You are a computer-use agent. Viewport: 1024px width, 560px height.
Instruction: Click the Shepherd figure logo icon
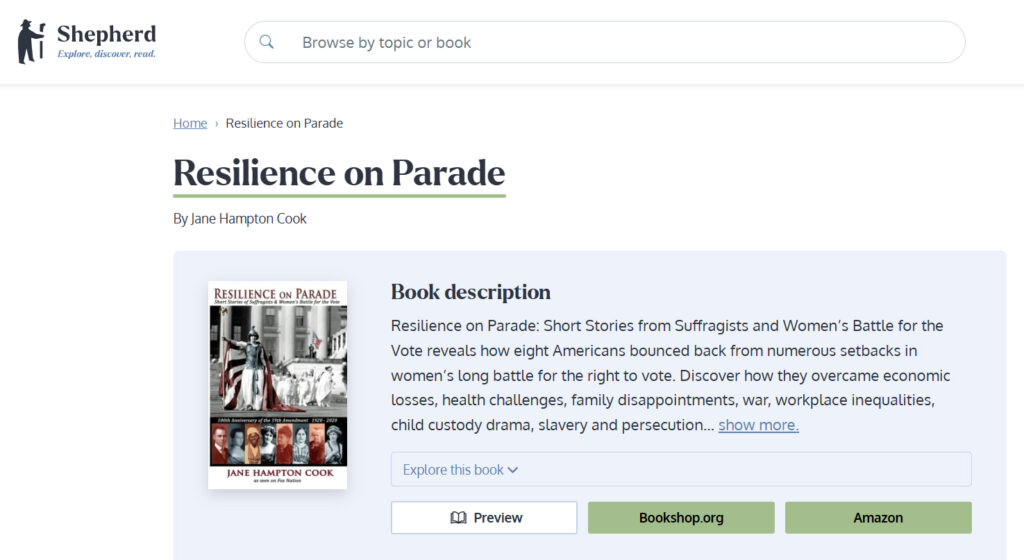click(x=31, y=42)
